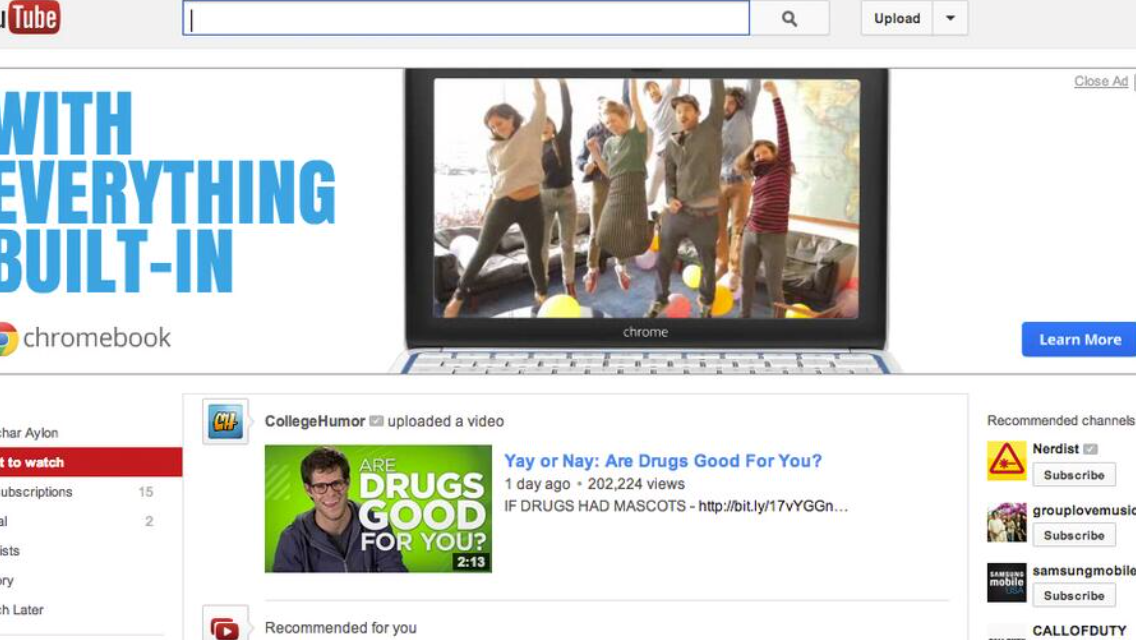The height and width of the screenshot is (640, 1136).
Task: Select What to watch sidebar item
Action: (91, 462)
